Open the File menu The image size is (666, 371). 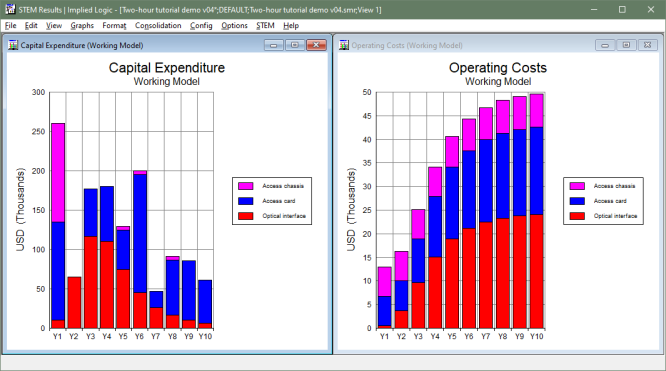pos(11,25)
